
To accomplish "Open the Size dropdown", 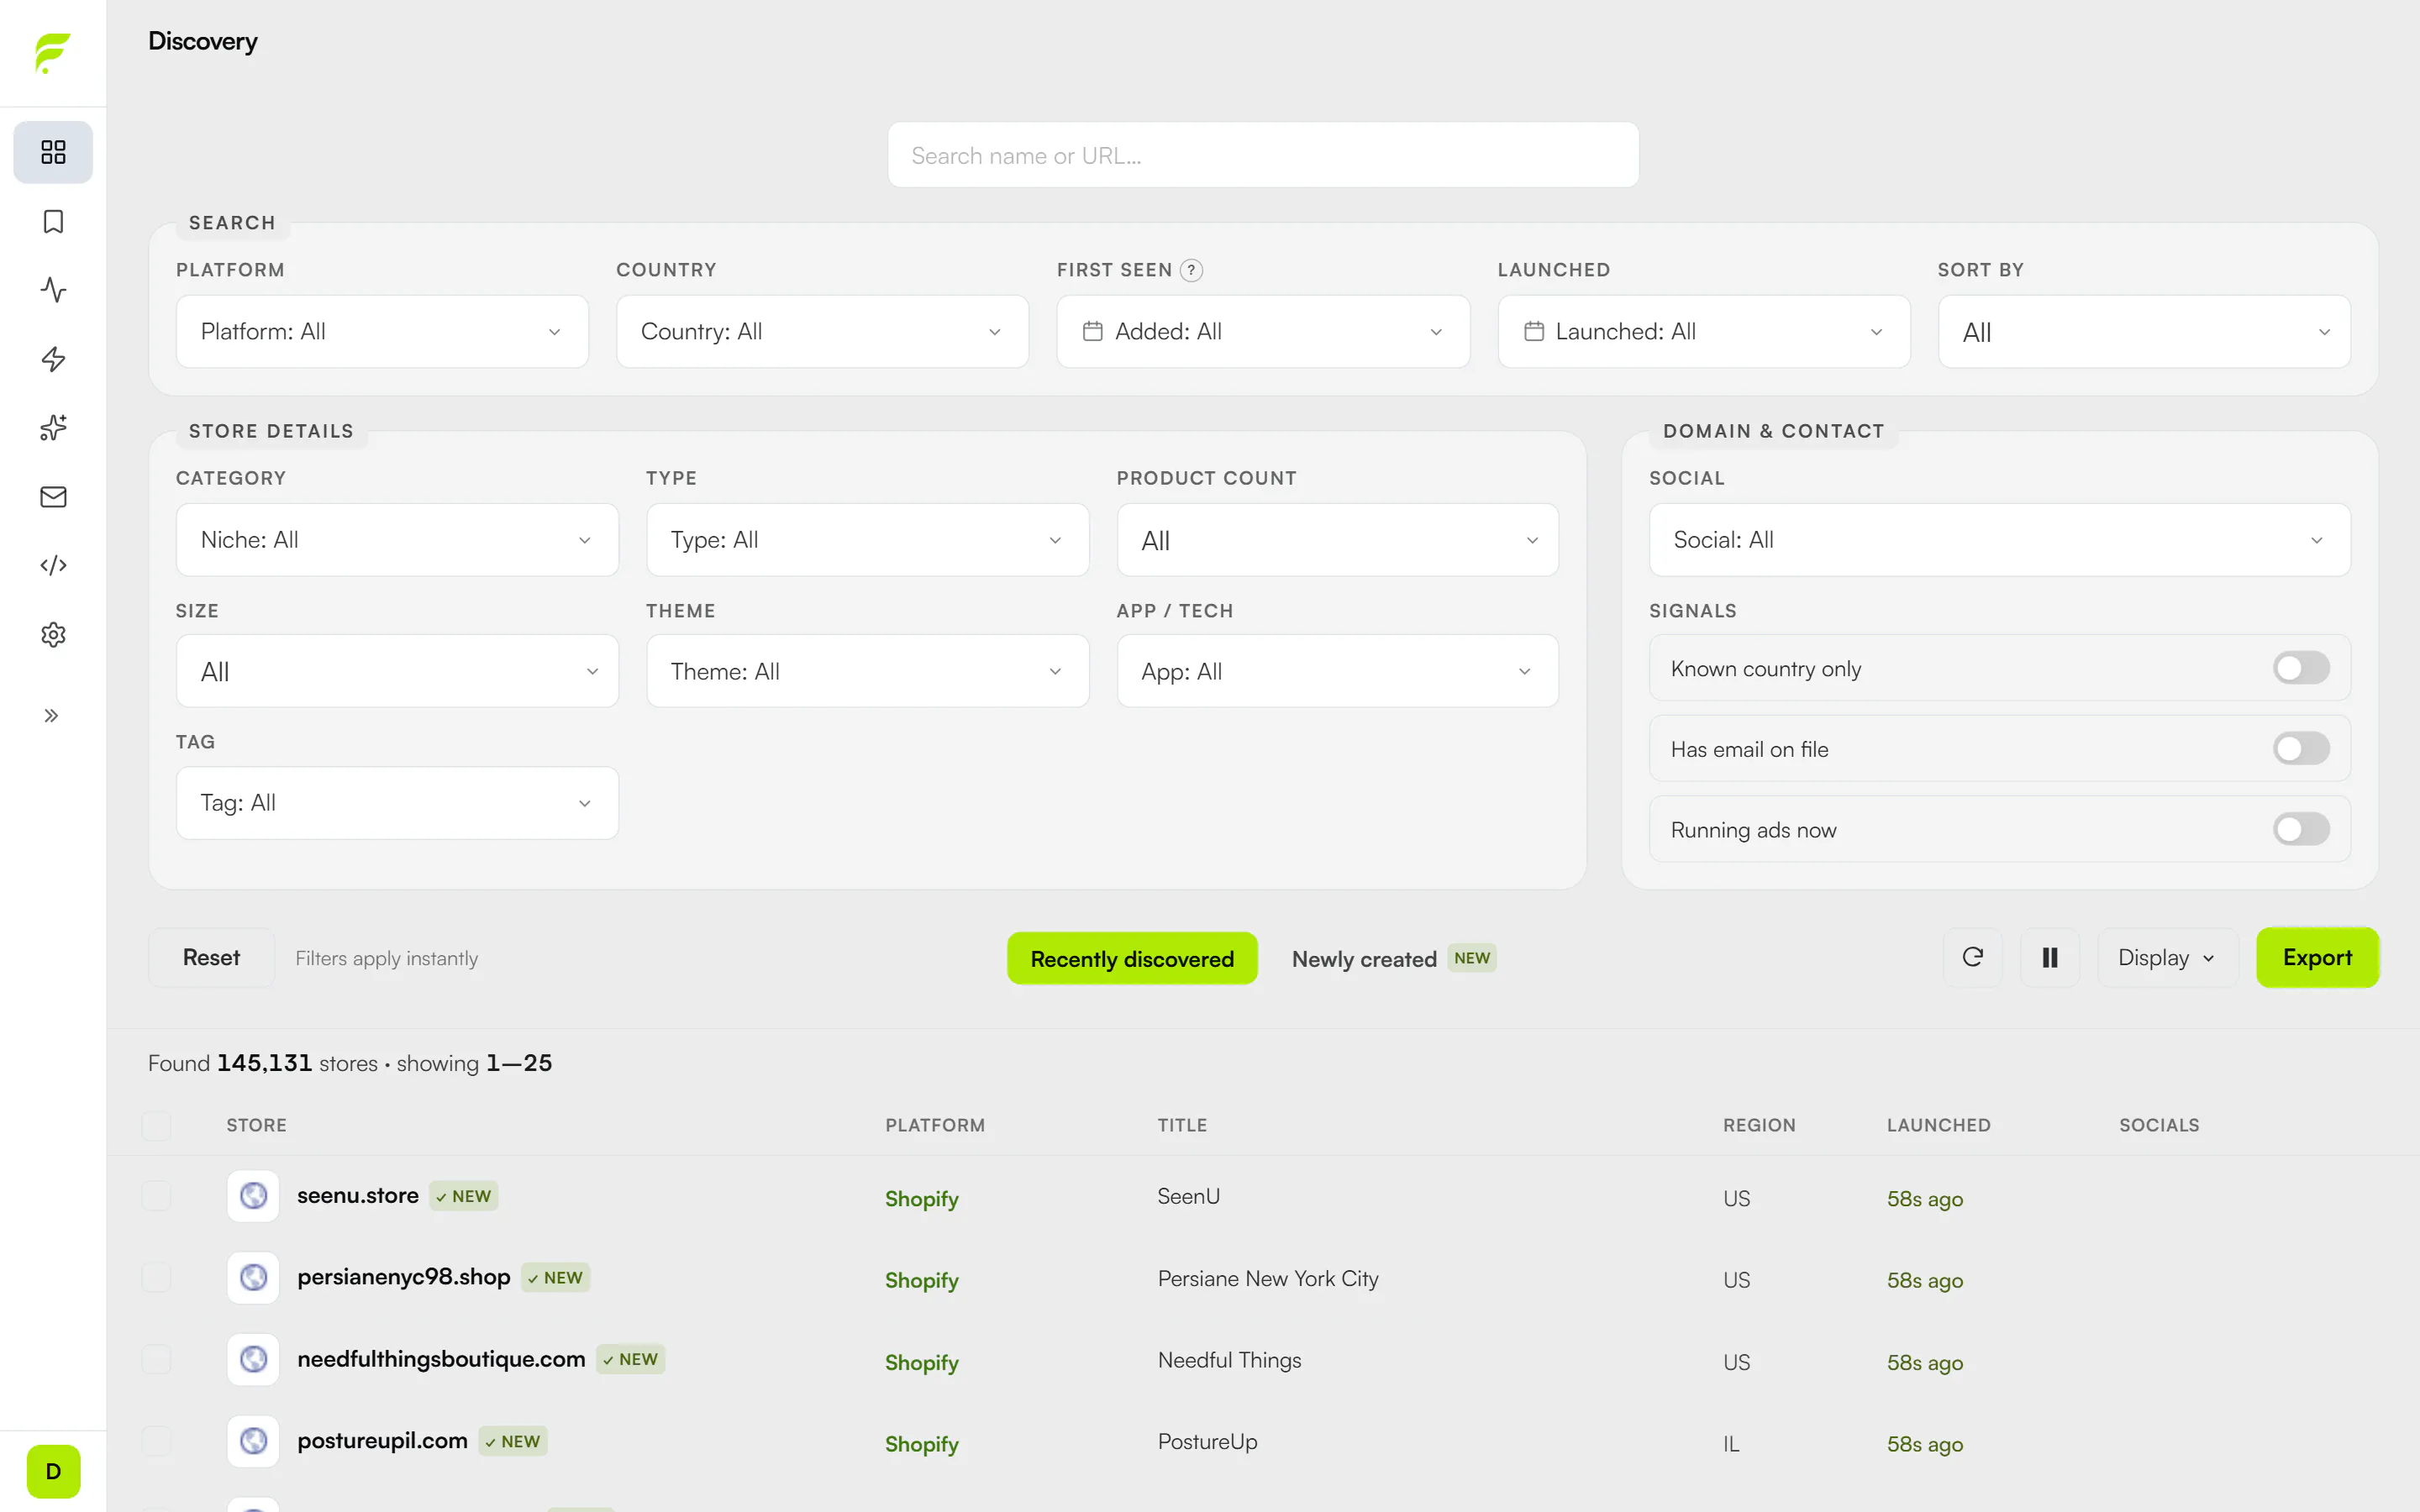I will pos(397,671).
